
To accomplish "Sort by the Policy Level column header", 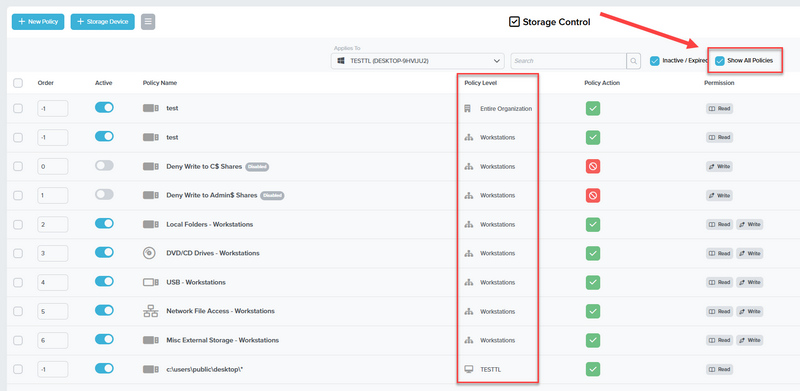I will 481,83.
